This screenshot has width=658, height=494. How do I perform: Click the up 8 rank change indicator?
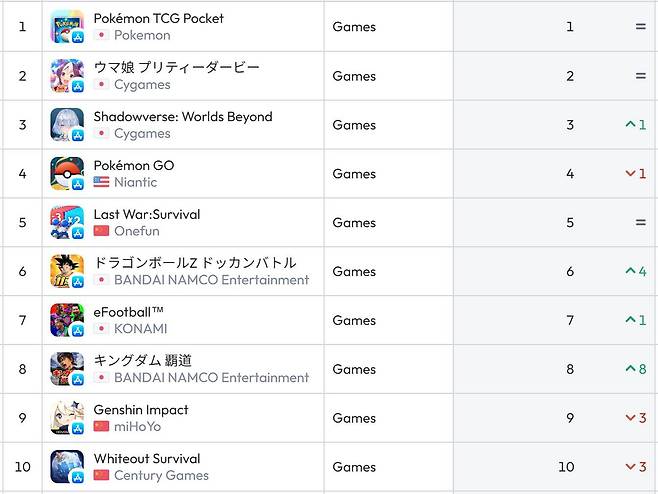pyautogui.click(x=635, y=370)
